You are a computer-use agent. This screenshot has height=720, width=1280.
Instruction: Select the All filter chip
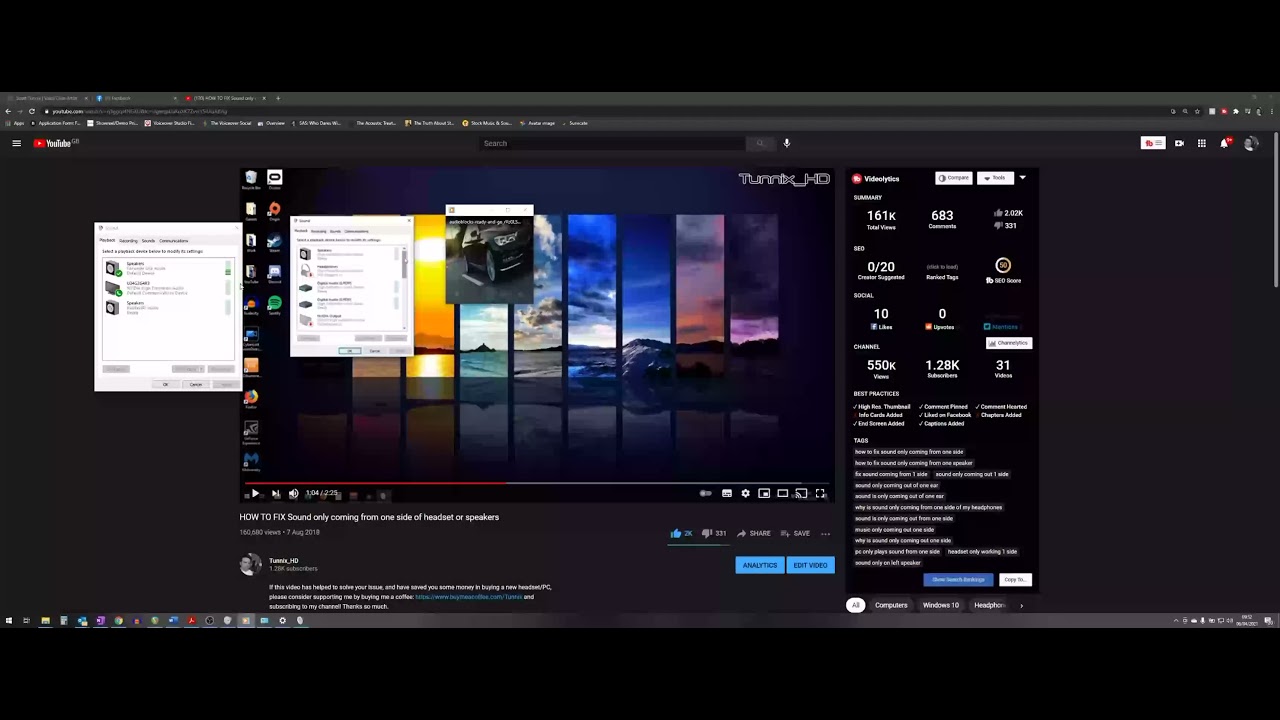pyautogui.click(x=855, y=605)
